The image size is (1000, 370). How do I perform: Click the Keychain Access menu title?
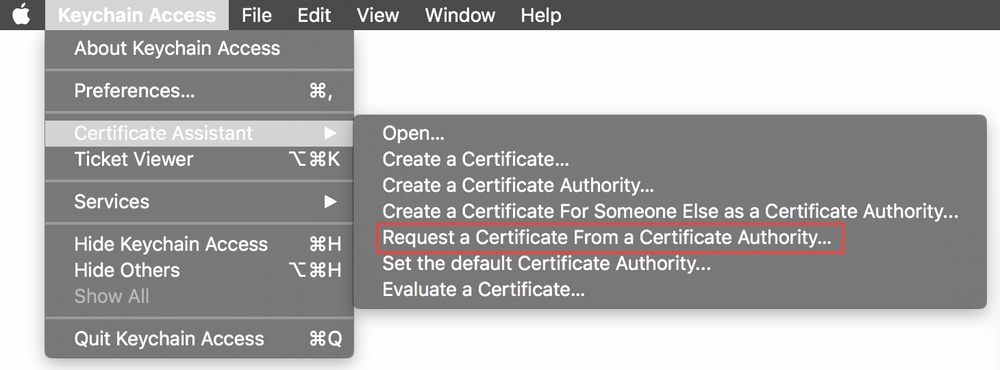tap(136, 15)
